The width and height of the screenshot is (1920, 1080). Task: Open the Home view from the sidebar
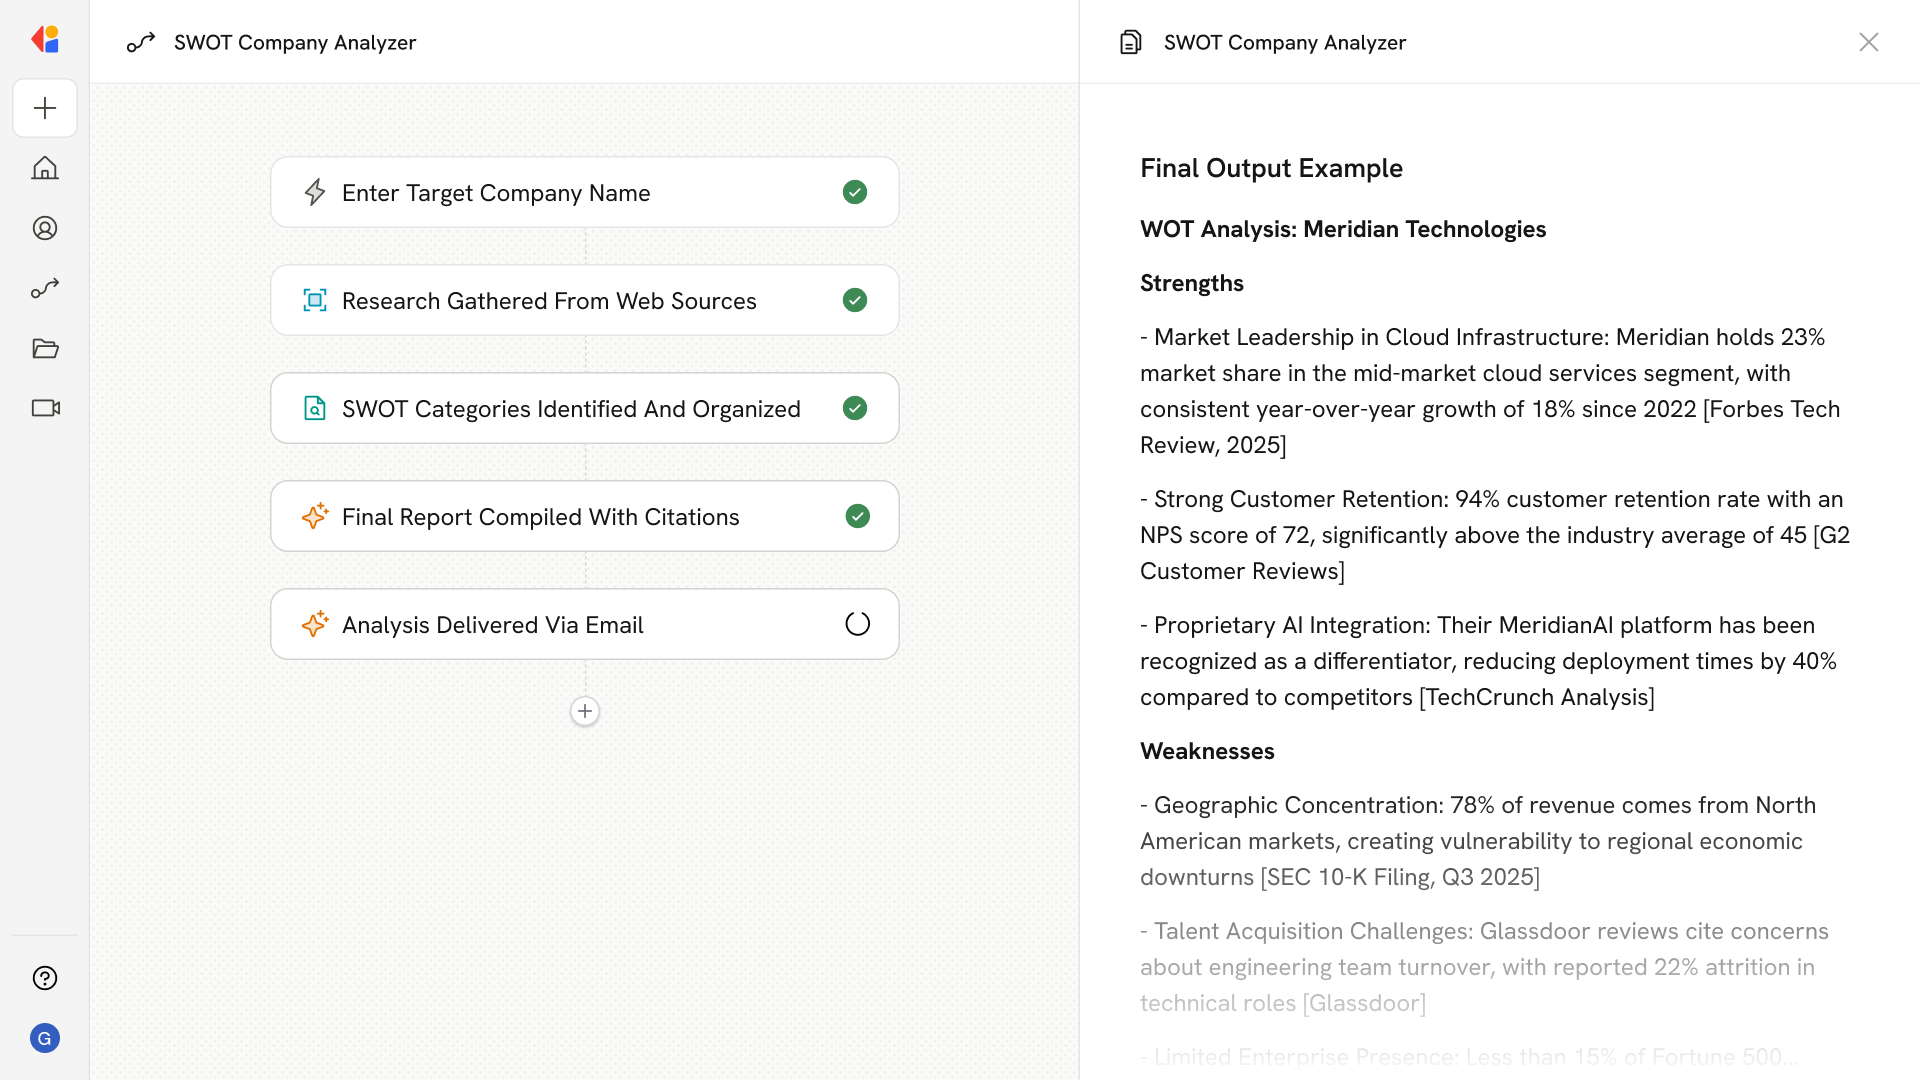[45, 168]
